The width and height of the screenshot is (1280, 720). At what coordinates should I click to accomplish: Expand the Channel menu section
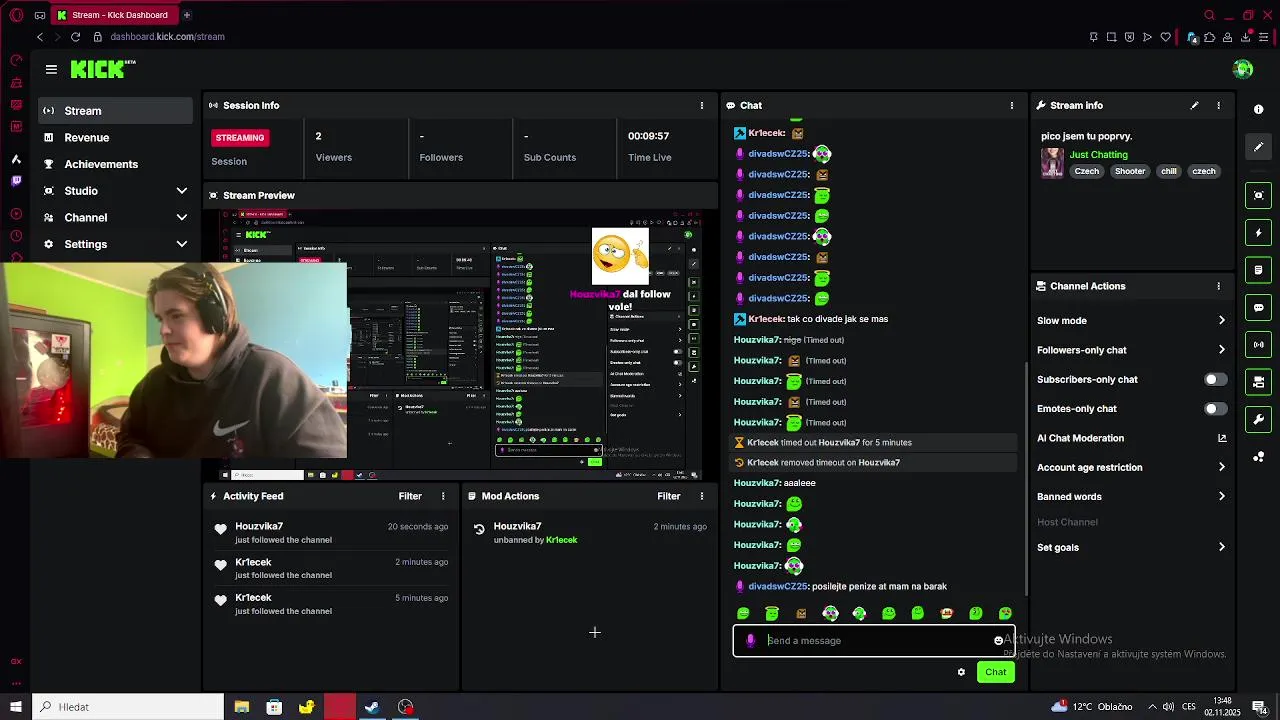116,218
